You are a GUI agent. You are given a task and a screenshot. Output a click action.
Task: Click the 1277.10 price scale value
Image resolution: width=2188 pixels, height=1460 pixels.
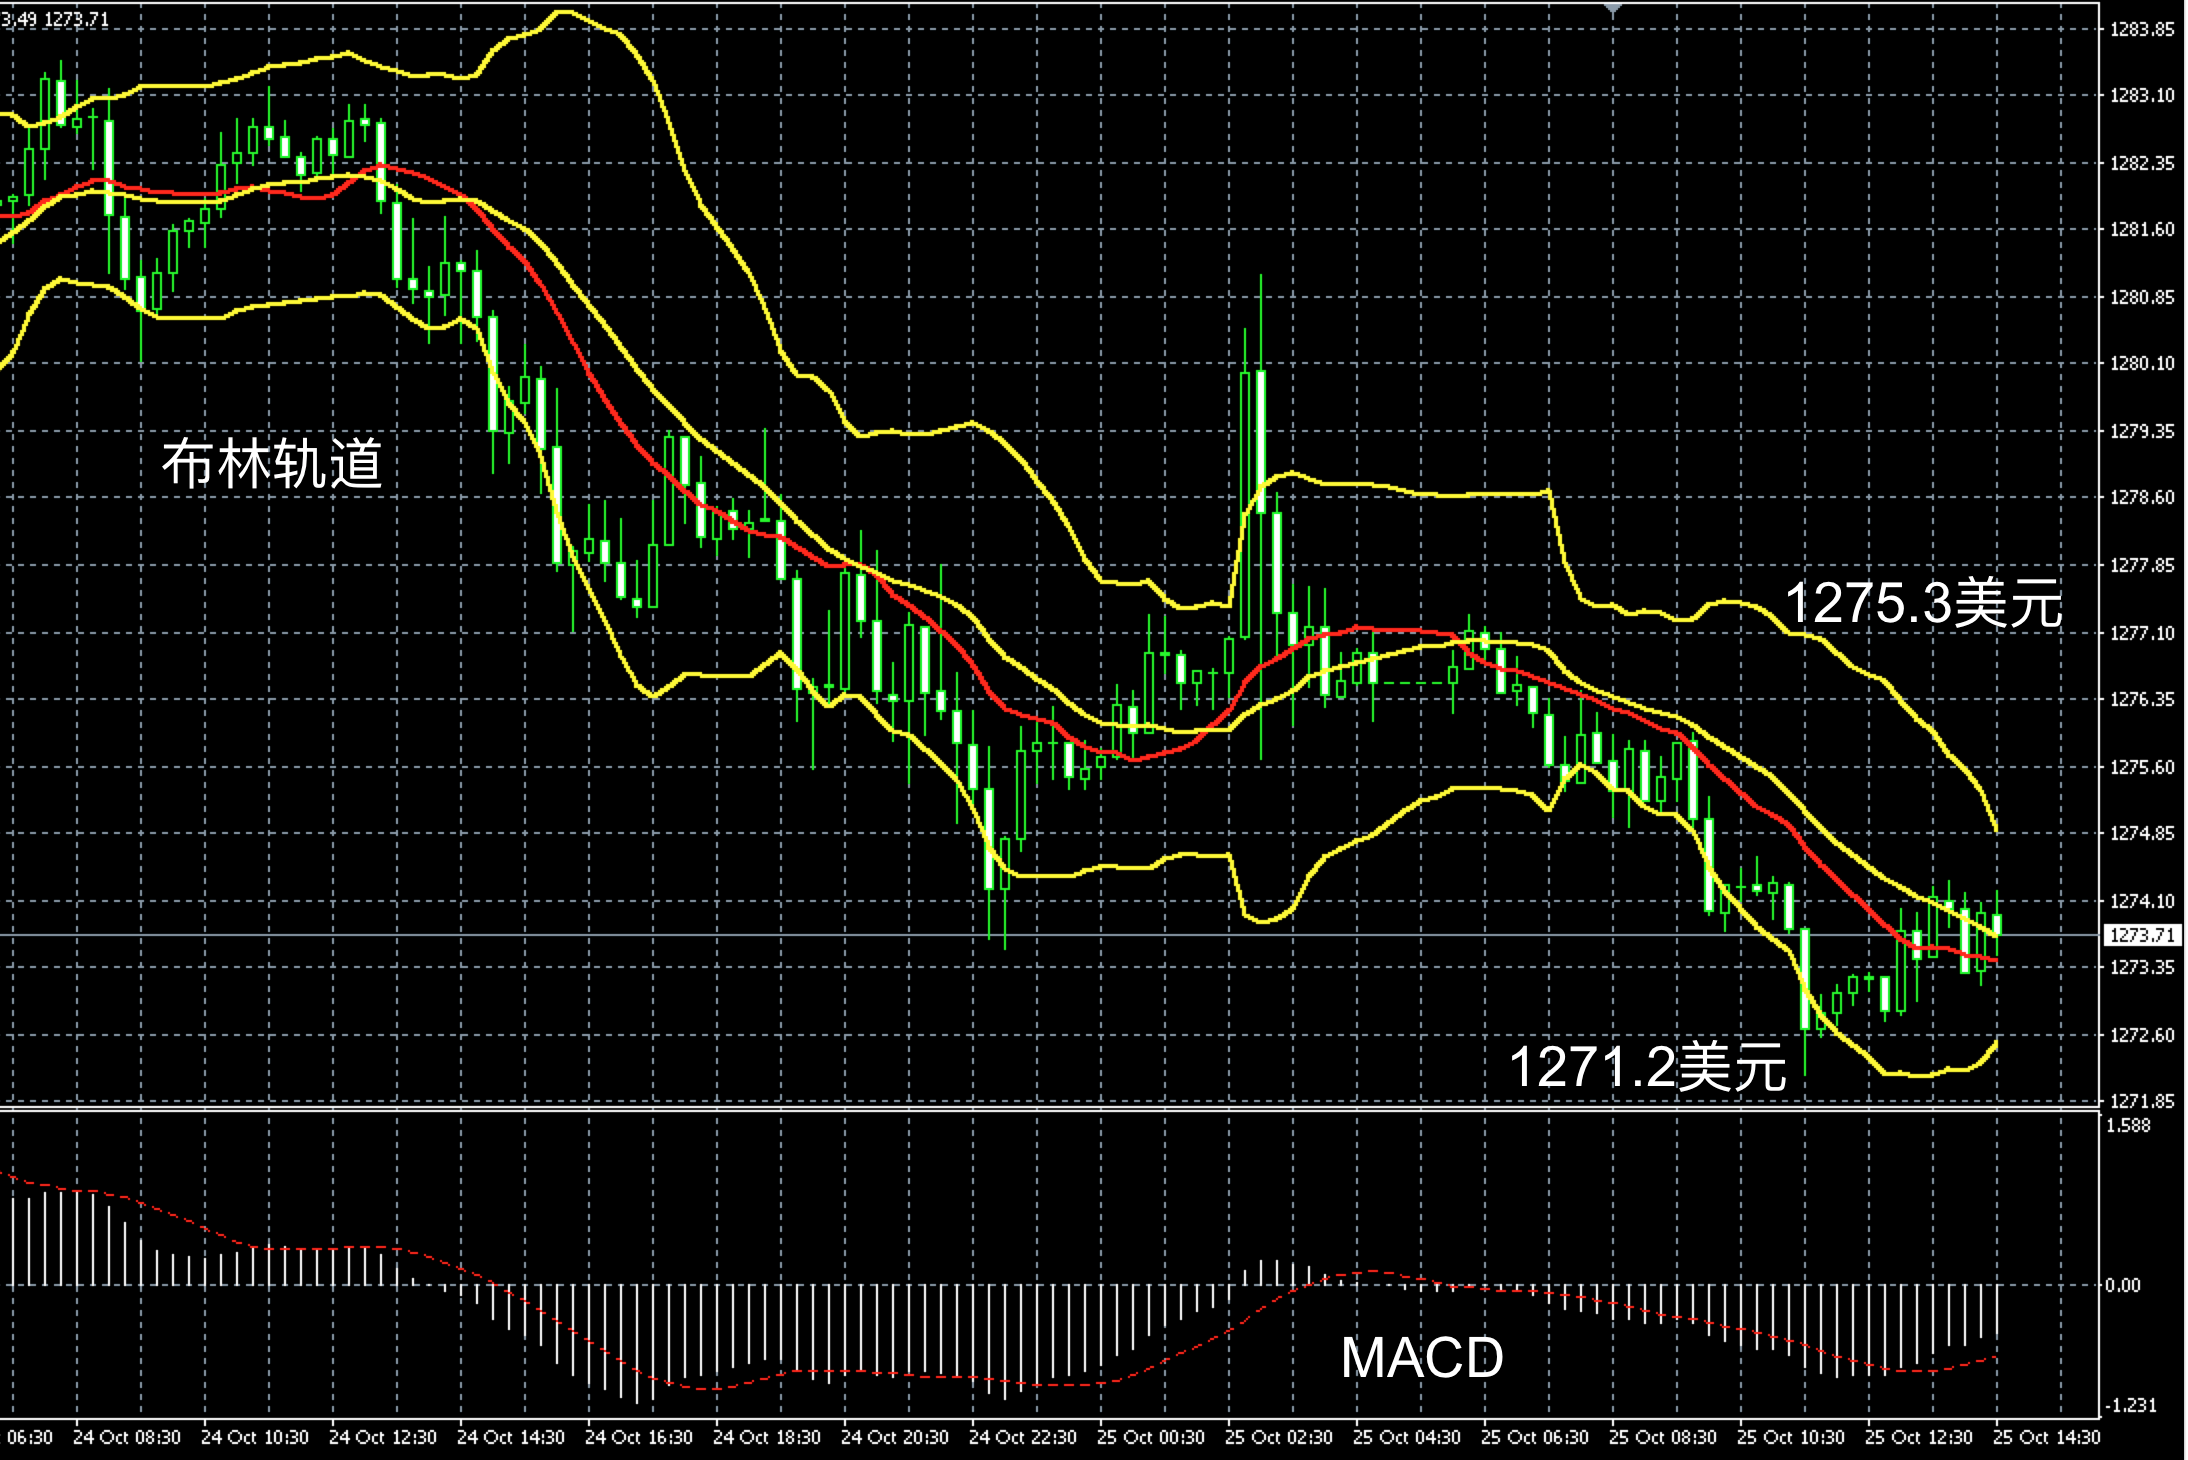pos(2141,633)
